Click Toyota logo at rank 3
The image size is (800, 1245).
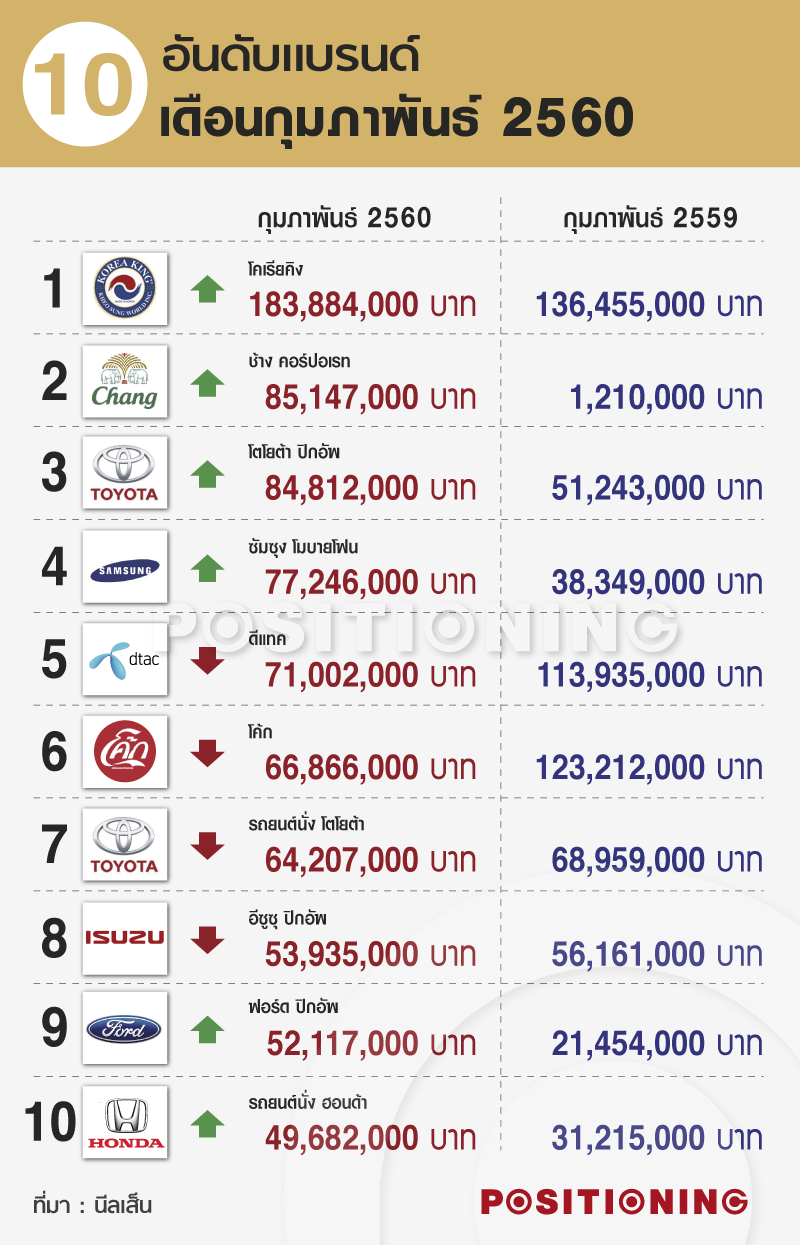[125, 474]
